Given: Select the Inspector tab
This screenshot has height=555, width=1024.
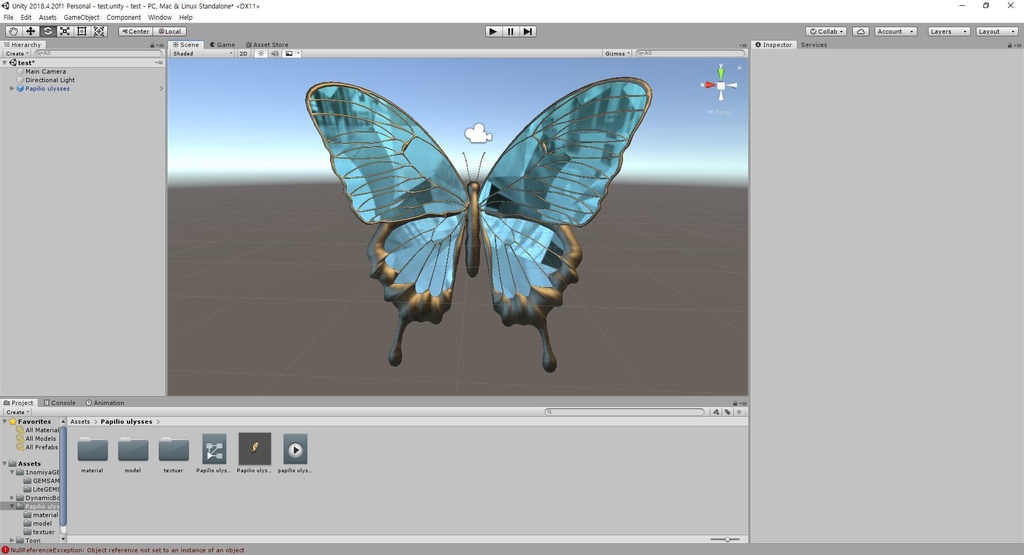Looking at the screenshot, I should click(x=773, y=45).
